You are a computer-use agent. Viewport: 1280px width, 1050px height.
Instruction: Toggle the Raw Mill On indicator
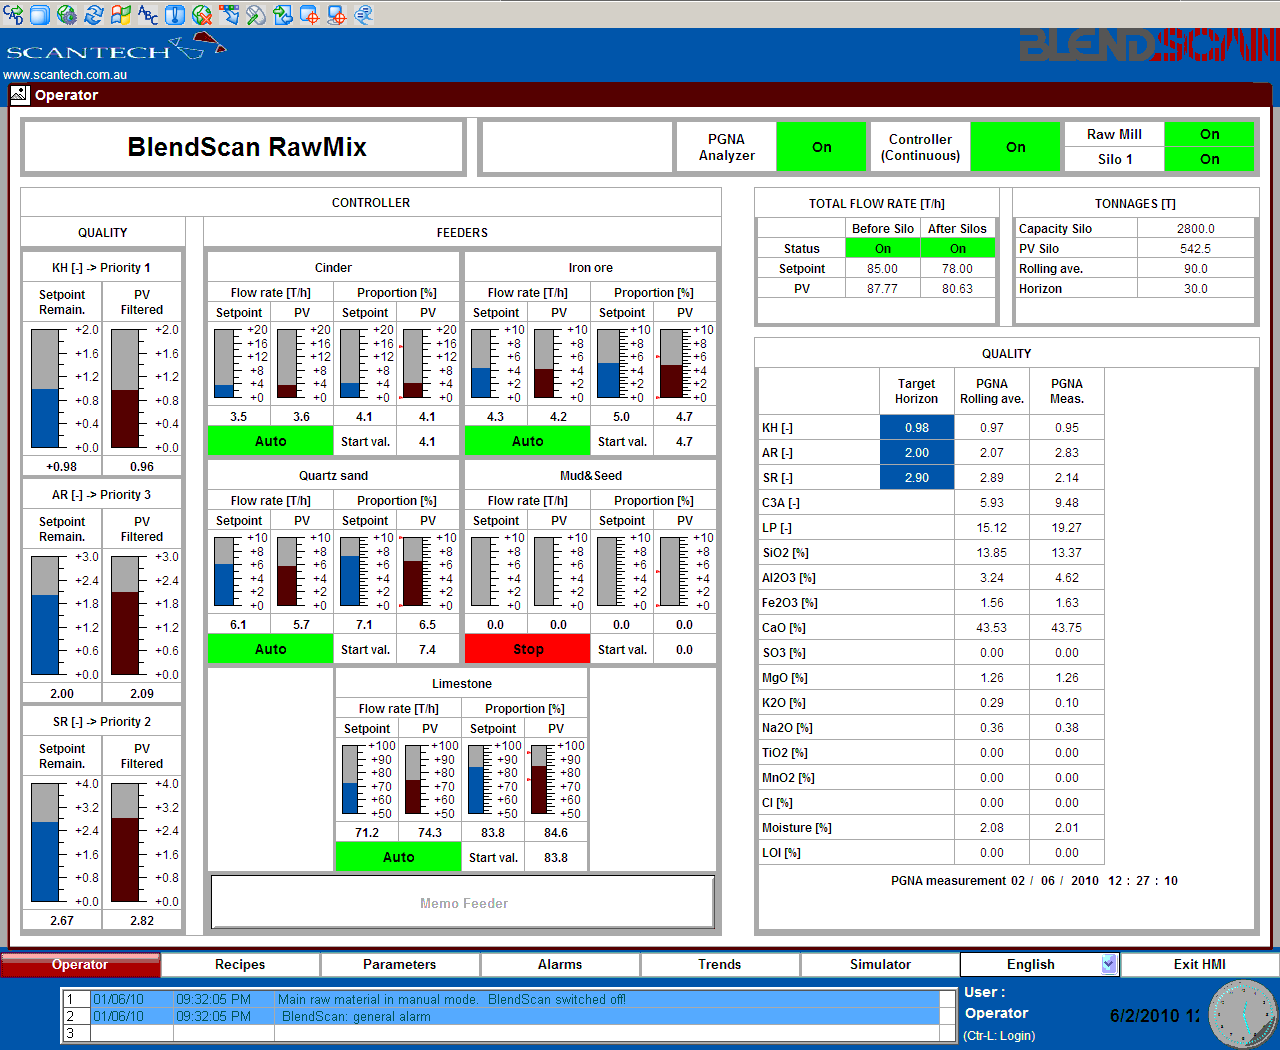click(1210, 134)
